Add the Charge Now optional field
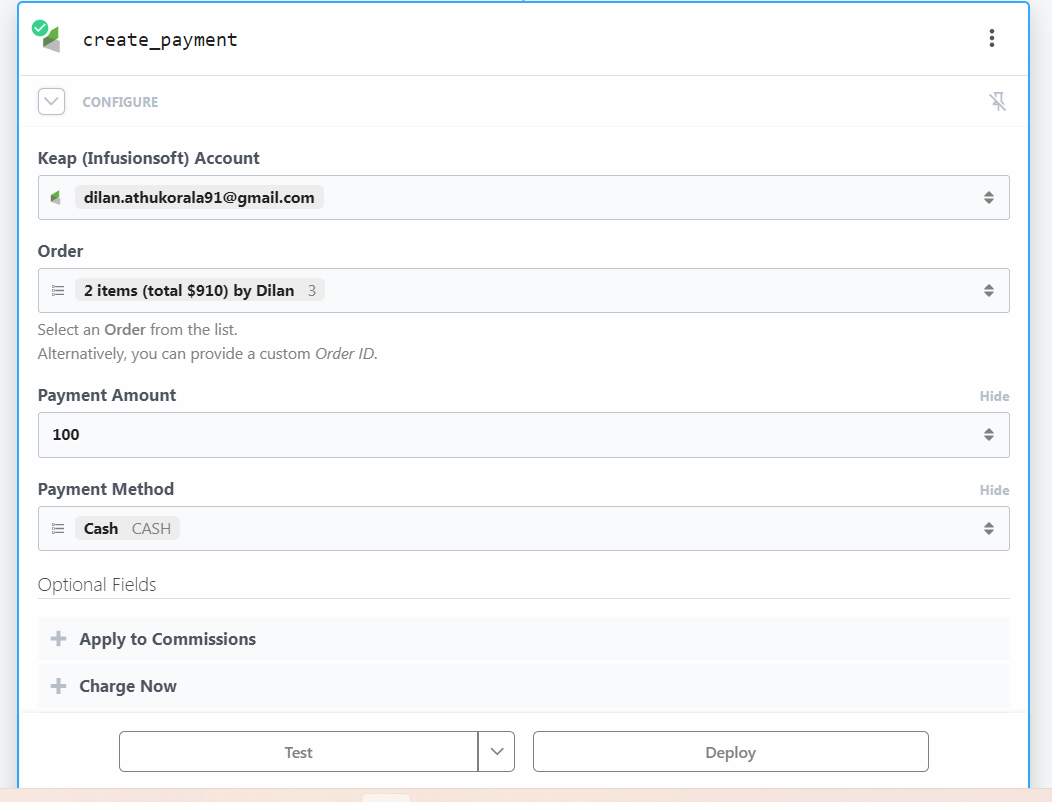This screenshot has width=1052, height=802. point(523,686)
